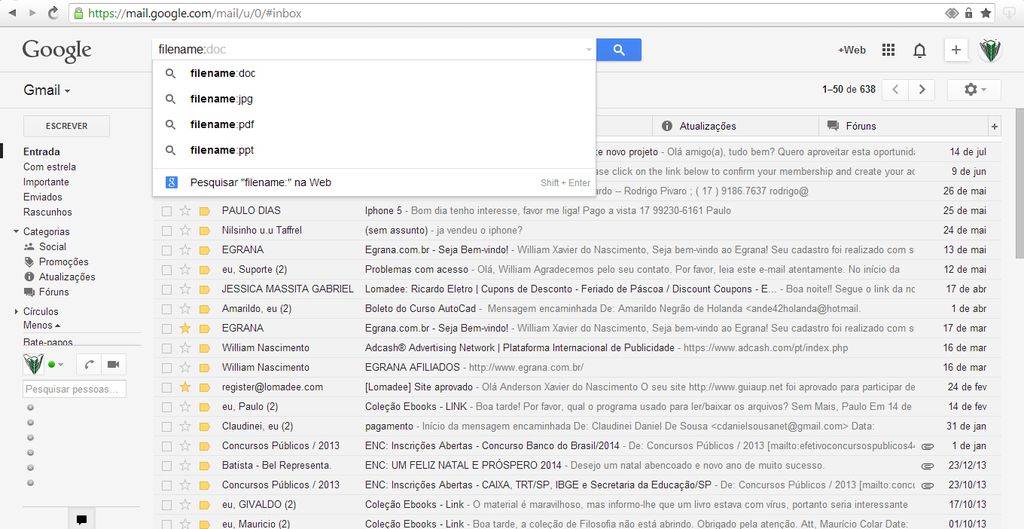Open Promoções category in sidebar

click(x=63, y=261)
